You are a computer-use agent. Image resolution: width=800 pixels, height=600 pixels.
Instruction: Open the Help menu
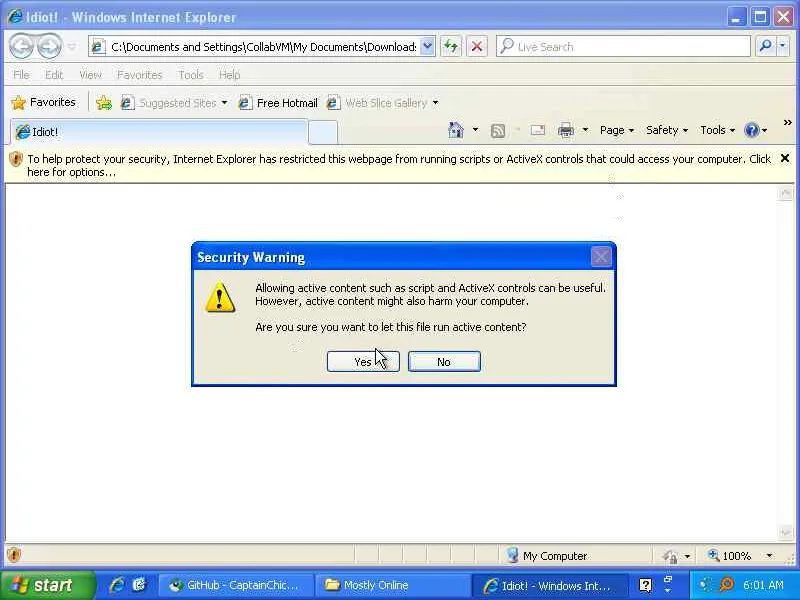tap(230, 75)
